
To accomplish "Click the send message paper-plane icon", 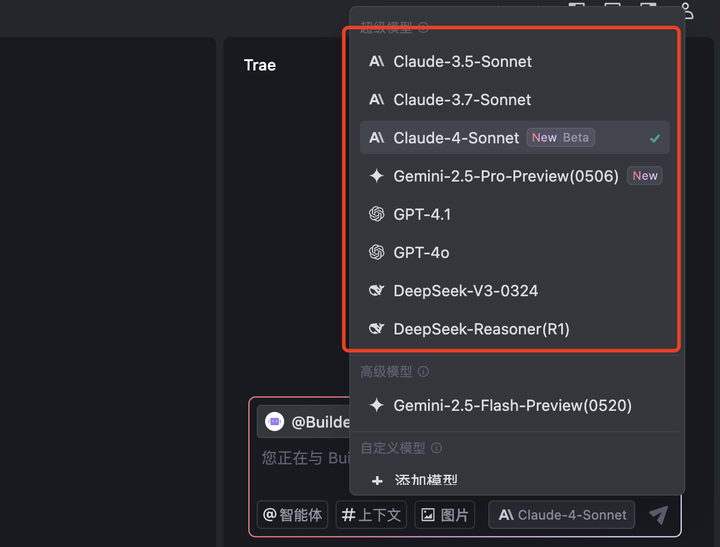I will (658, 514).
